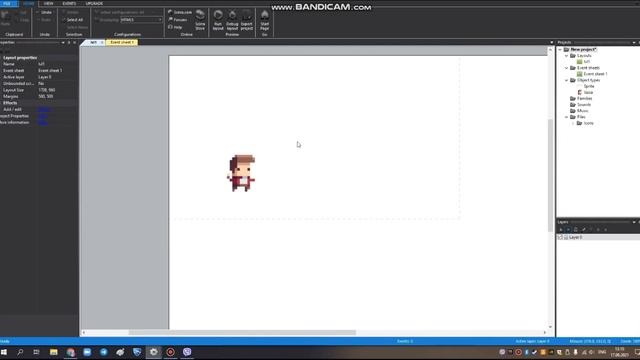640x360 pixels.
Task: Open the Forum link in Online group
Action: 178,20
